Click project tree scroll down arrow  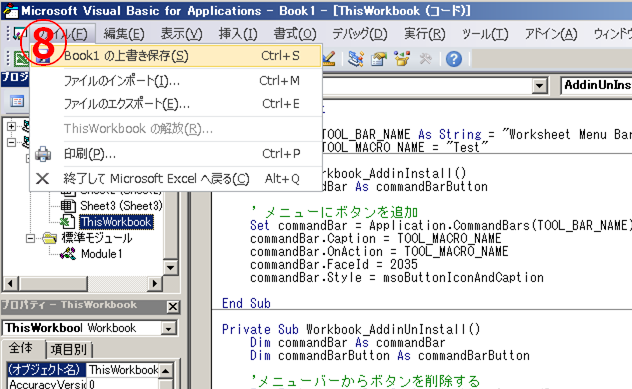(x=170, y=268)
